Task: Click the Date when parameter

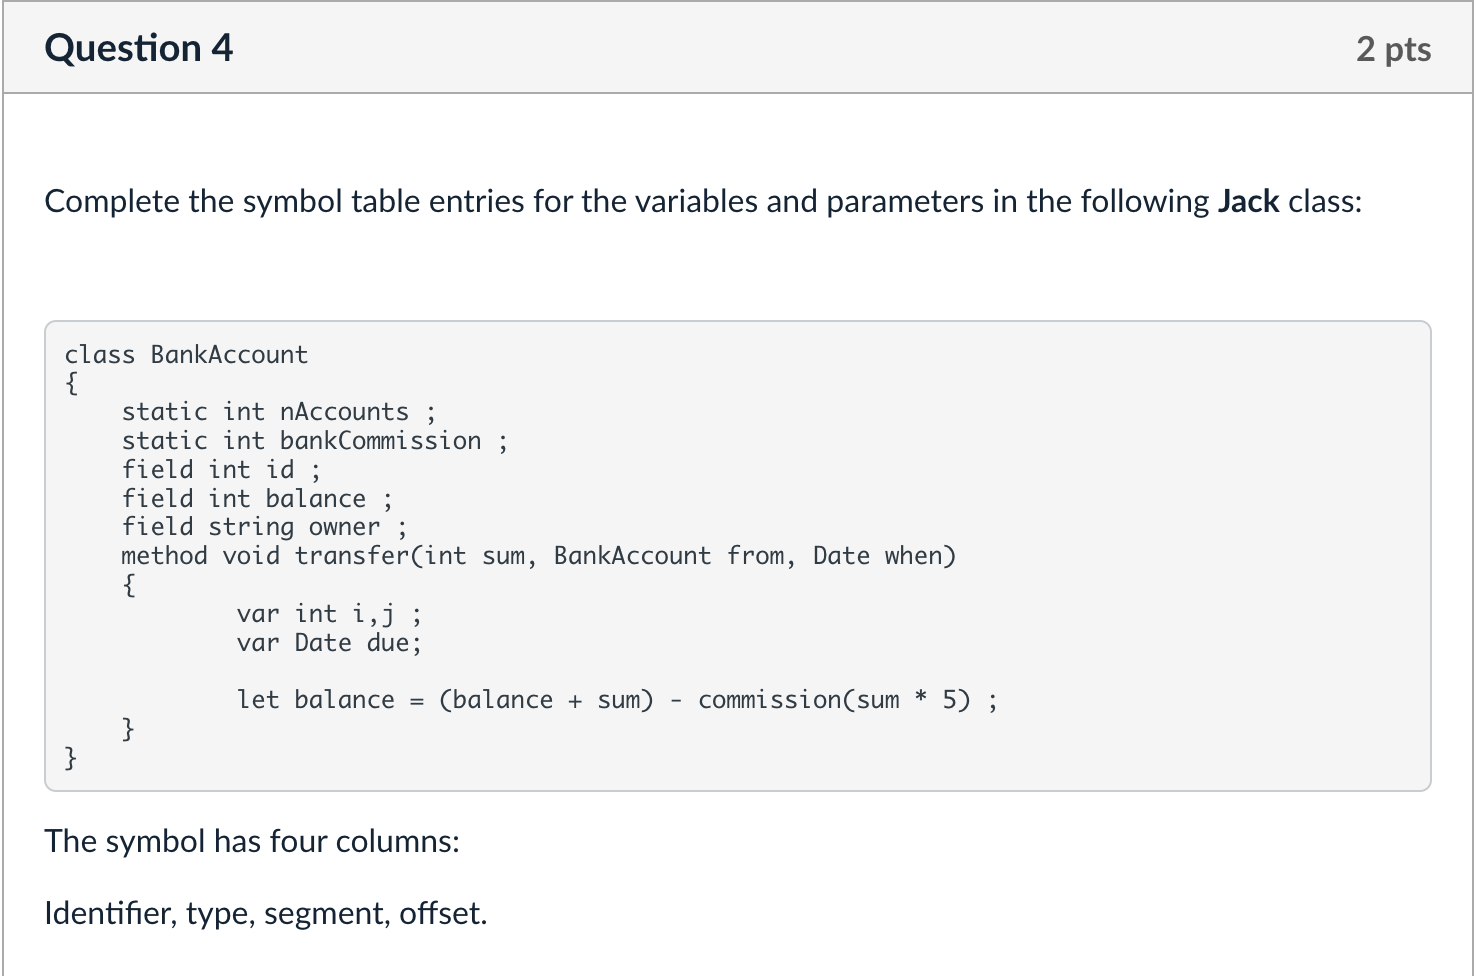Action: point(882,556)
